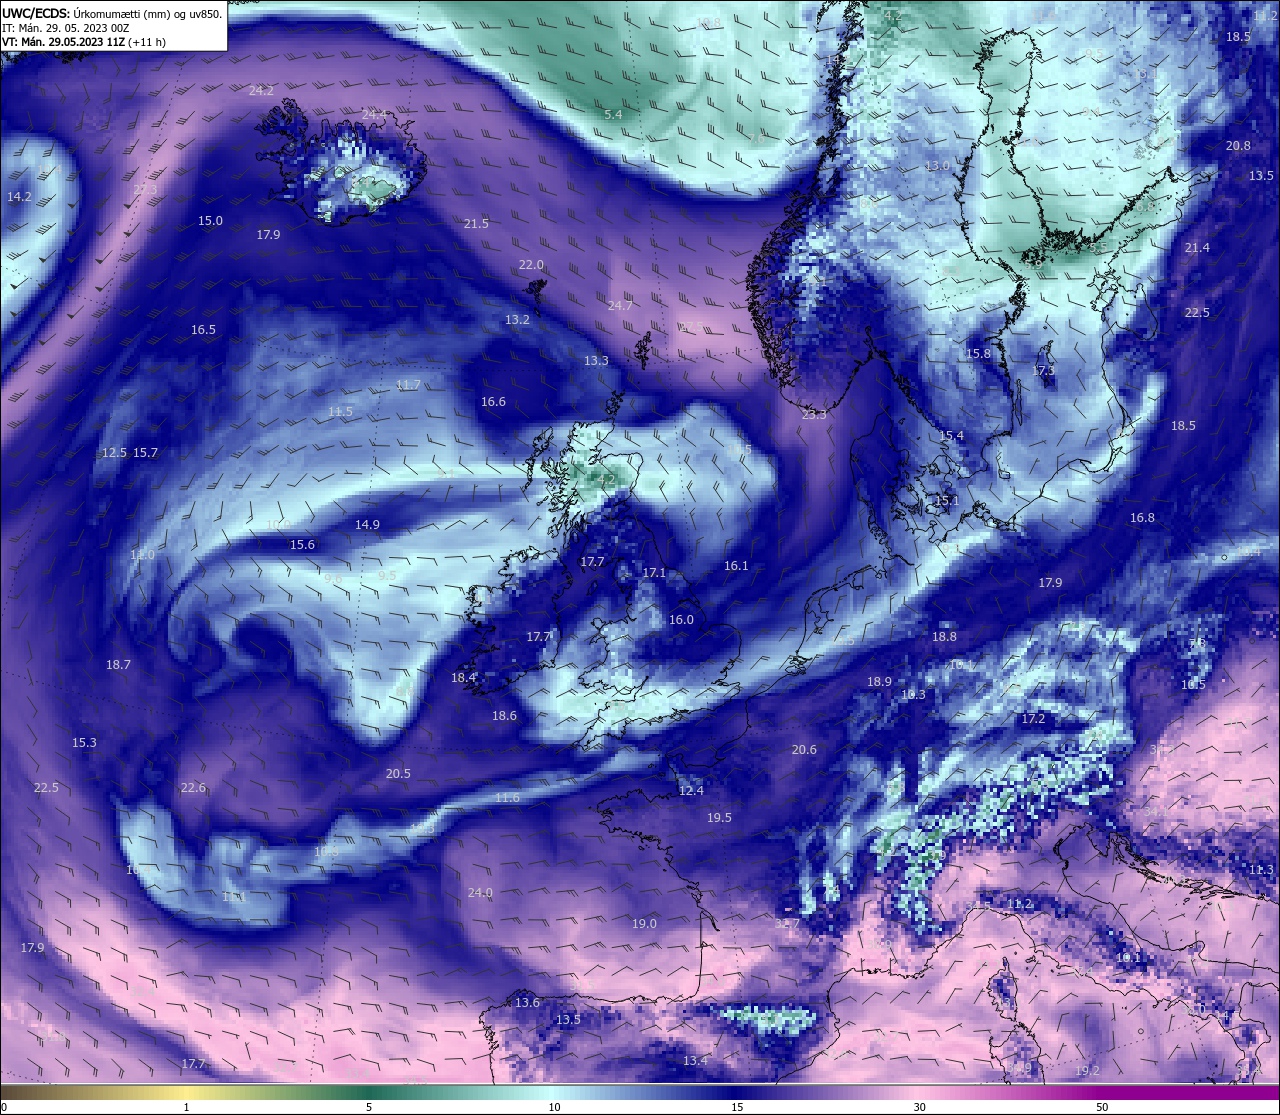Click the 12.4 value label

(x=691, y=791)
